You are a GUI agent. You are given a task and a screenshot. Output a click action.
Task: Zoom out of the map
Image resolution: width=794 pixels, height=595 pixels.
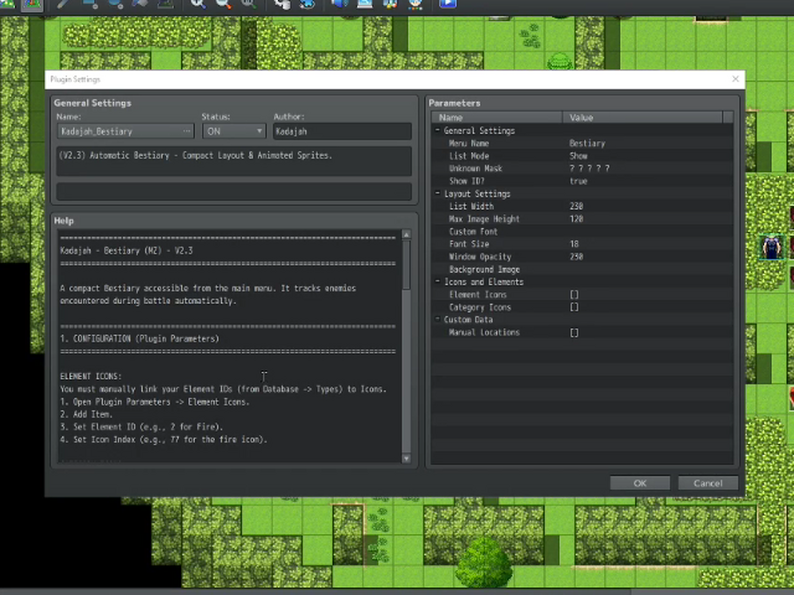[x=223, y=4]
